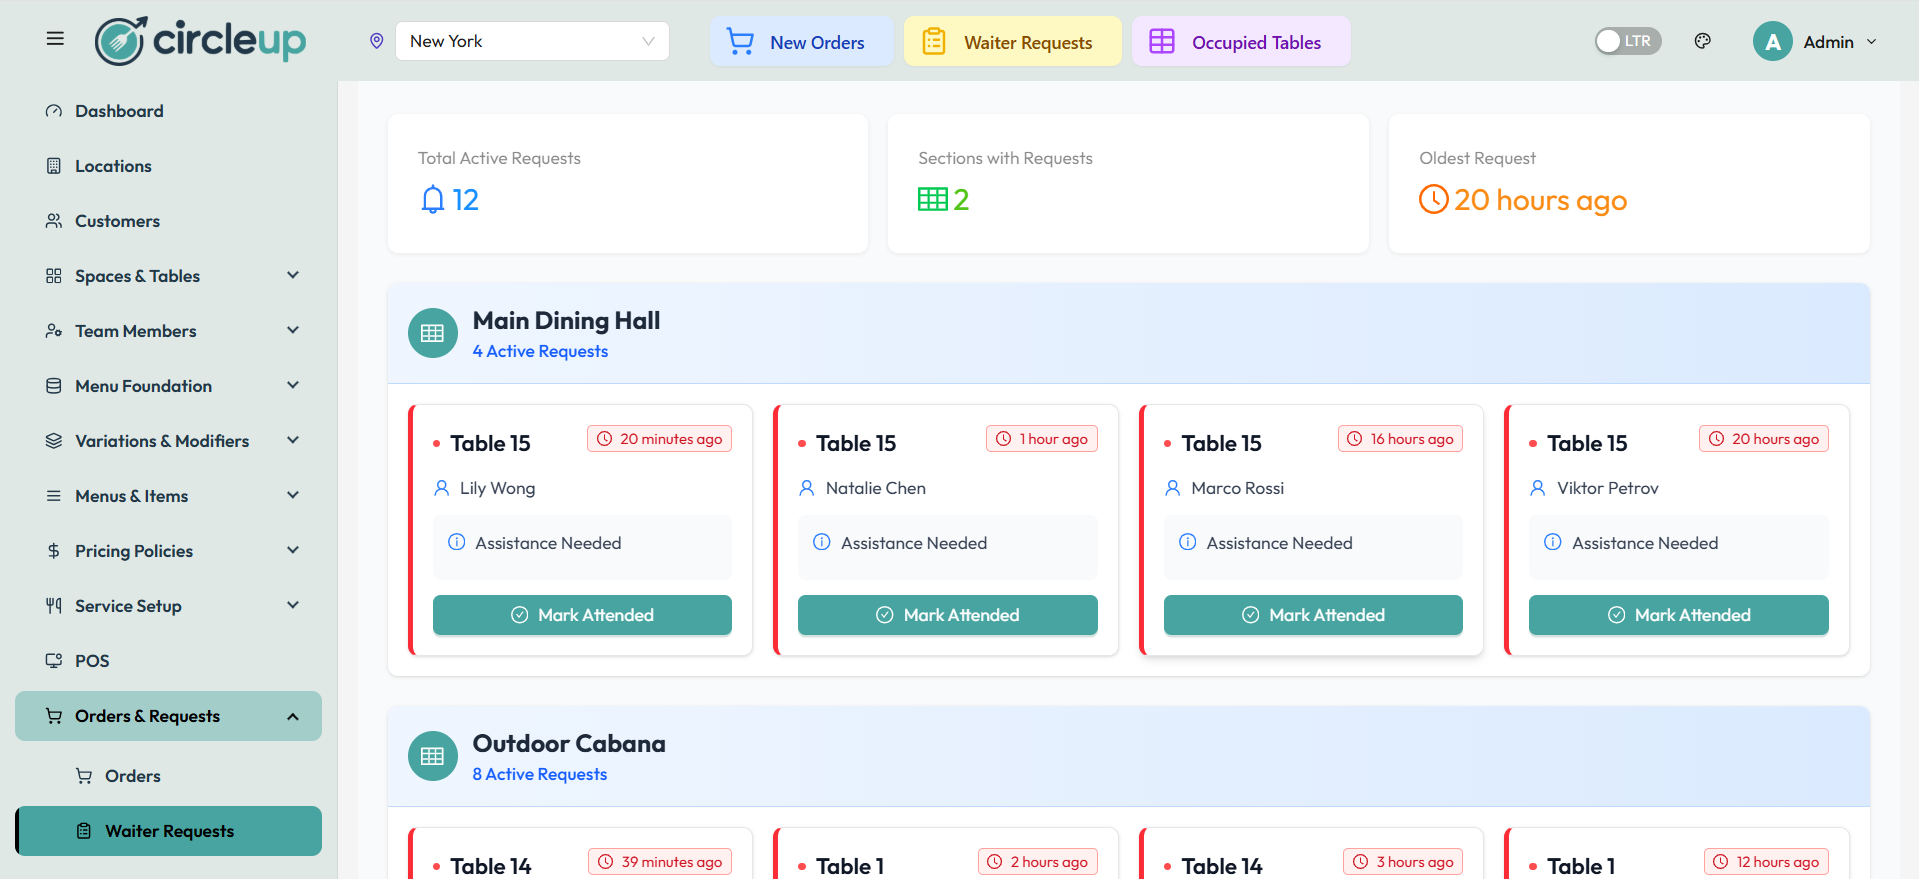
Task: Click the user icon next to Marco Rossi
Action: click(x=1173, y=488)
